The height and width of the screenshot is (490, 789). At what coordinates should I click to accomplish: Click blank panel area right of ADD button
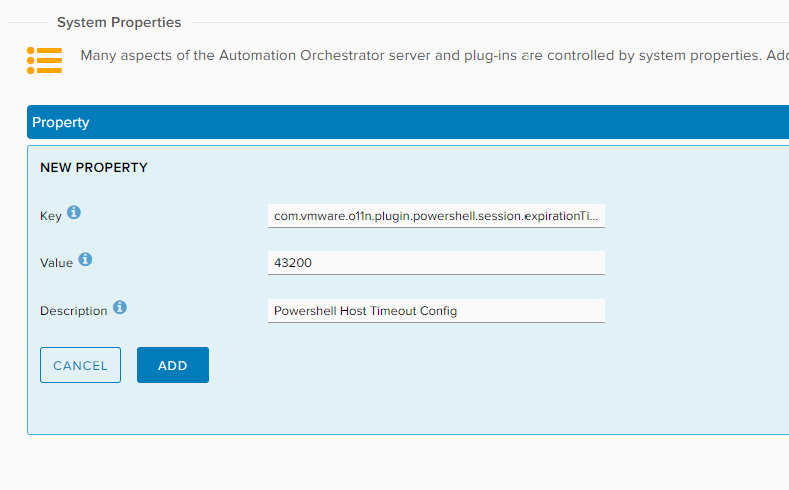coord(450,366)
